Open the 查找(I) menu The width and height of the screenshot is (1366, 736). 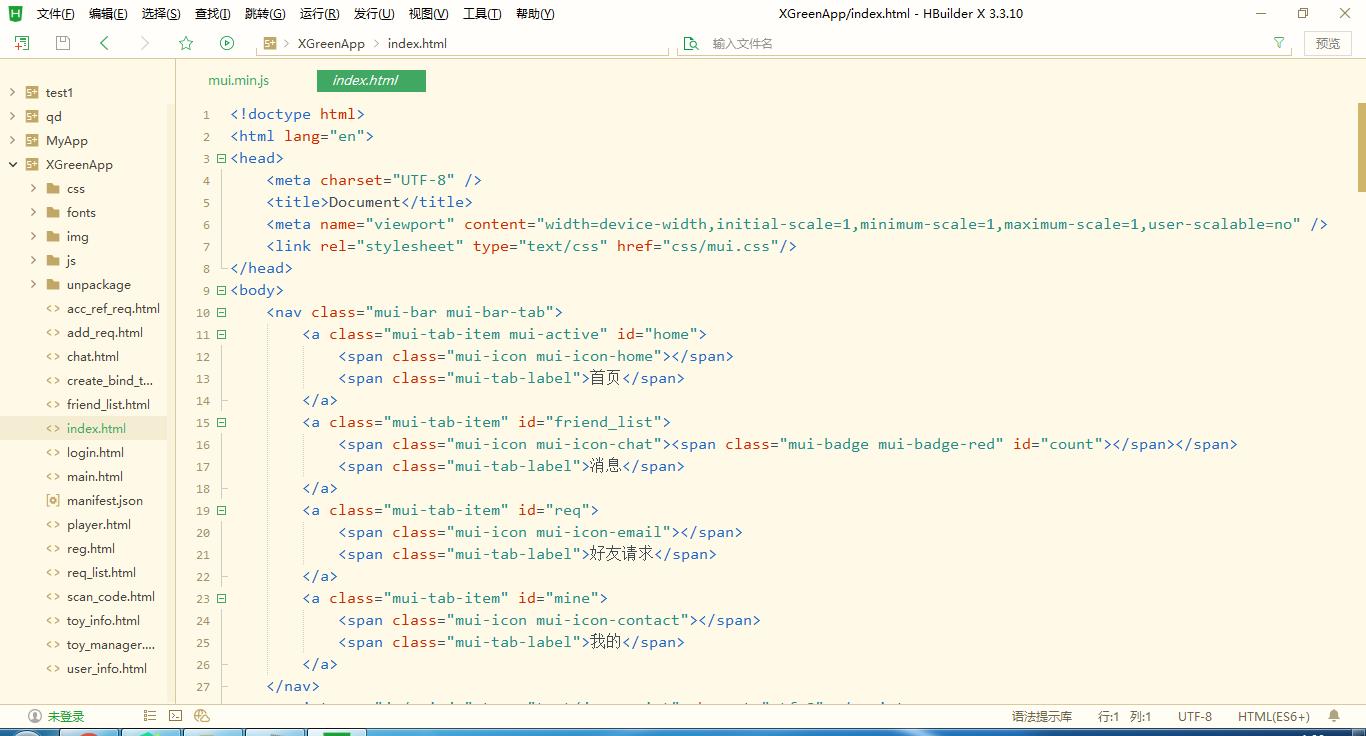pos(212,14)
